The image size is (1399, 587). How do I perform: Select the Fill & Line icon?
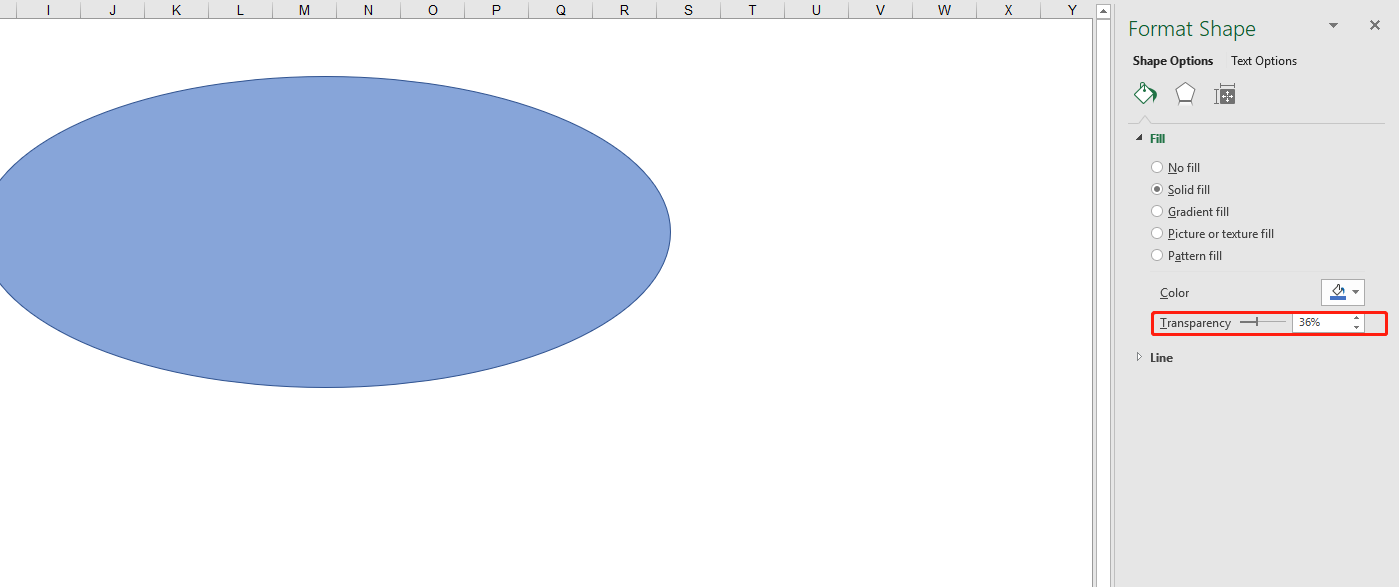(x=1145, y=93)
